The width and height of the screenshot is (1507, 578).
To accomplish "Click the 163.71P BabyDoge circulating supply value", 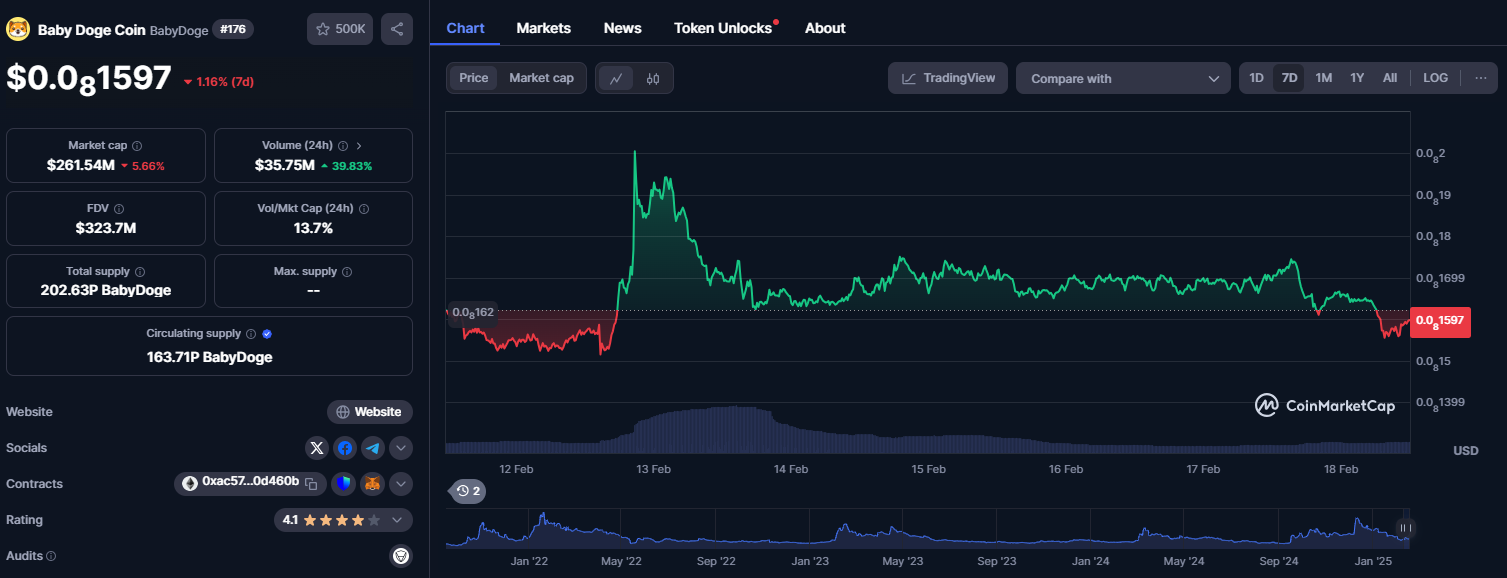I will pyautogui.click(x=209, y=357).
